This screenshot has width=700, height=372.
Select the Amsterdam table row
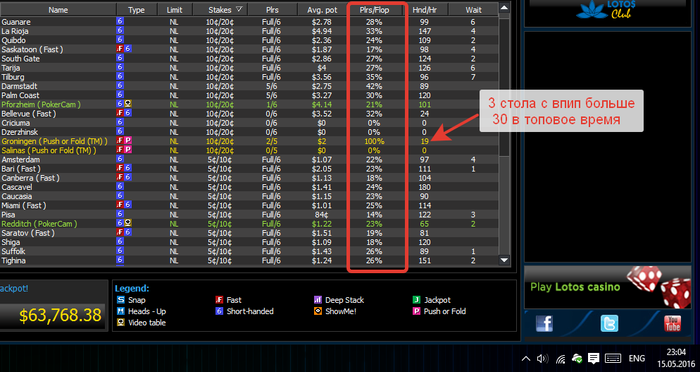[249, 159]
